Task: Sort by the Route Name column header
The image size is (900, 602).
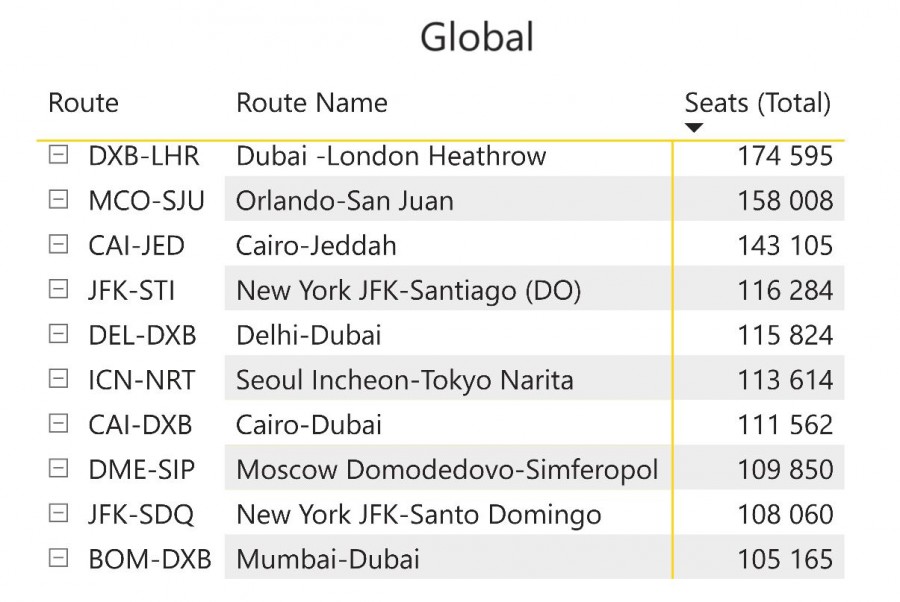Action: (x=311, y=102)
